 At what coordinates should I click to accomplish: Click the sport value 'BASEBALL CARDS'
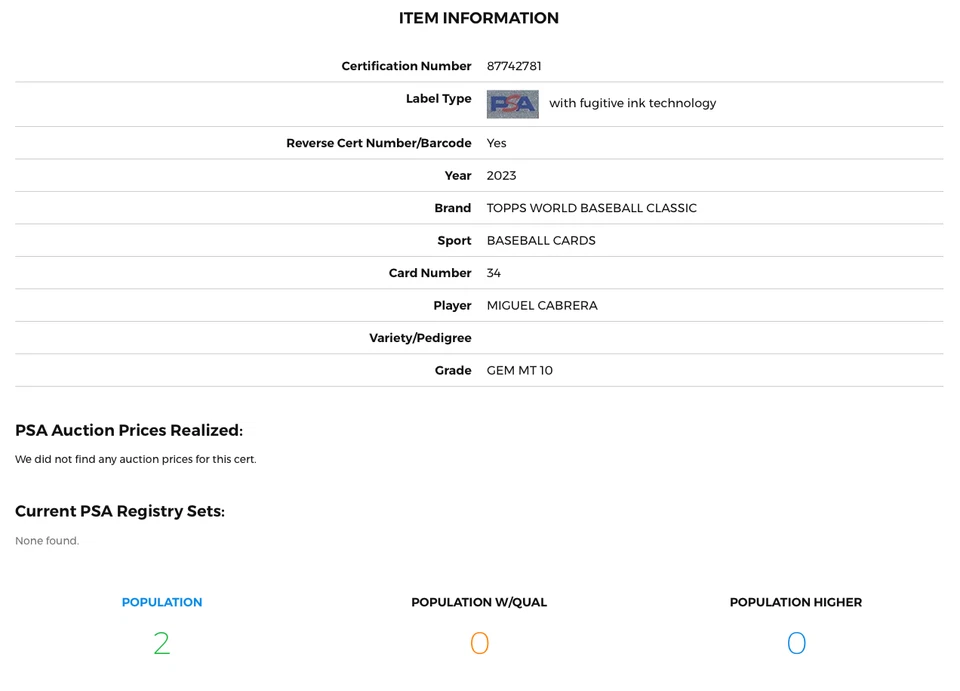541,241
